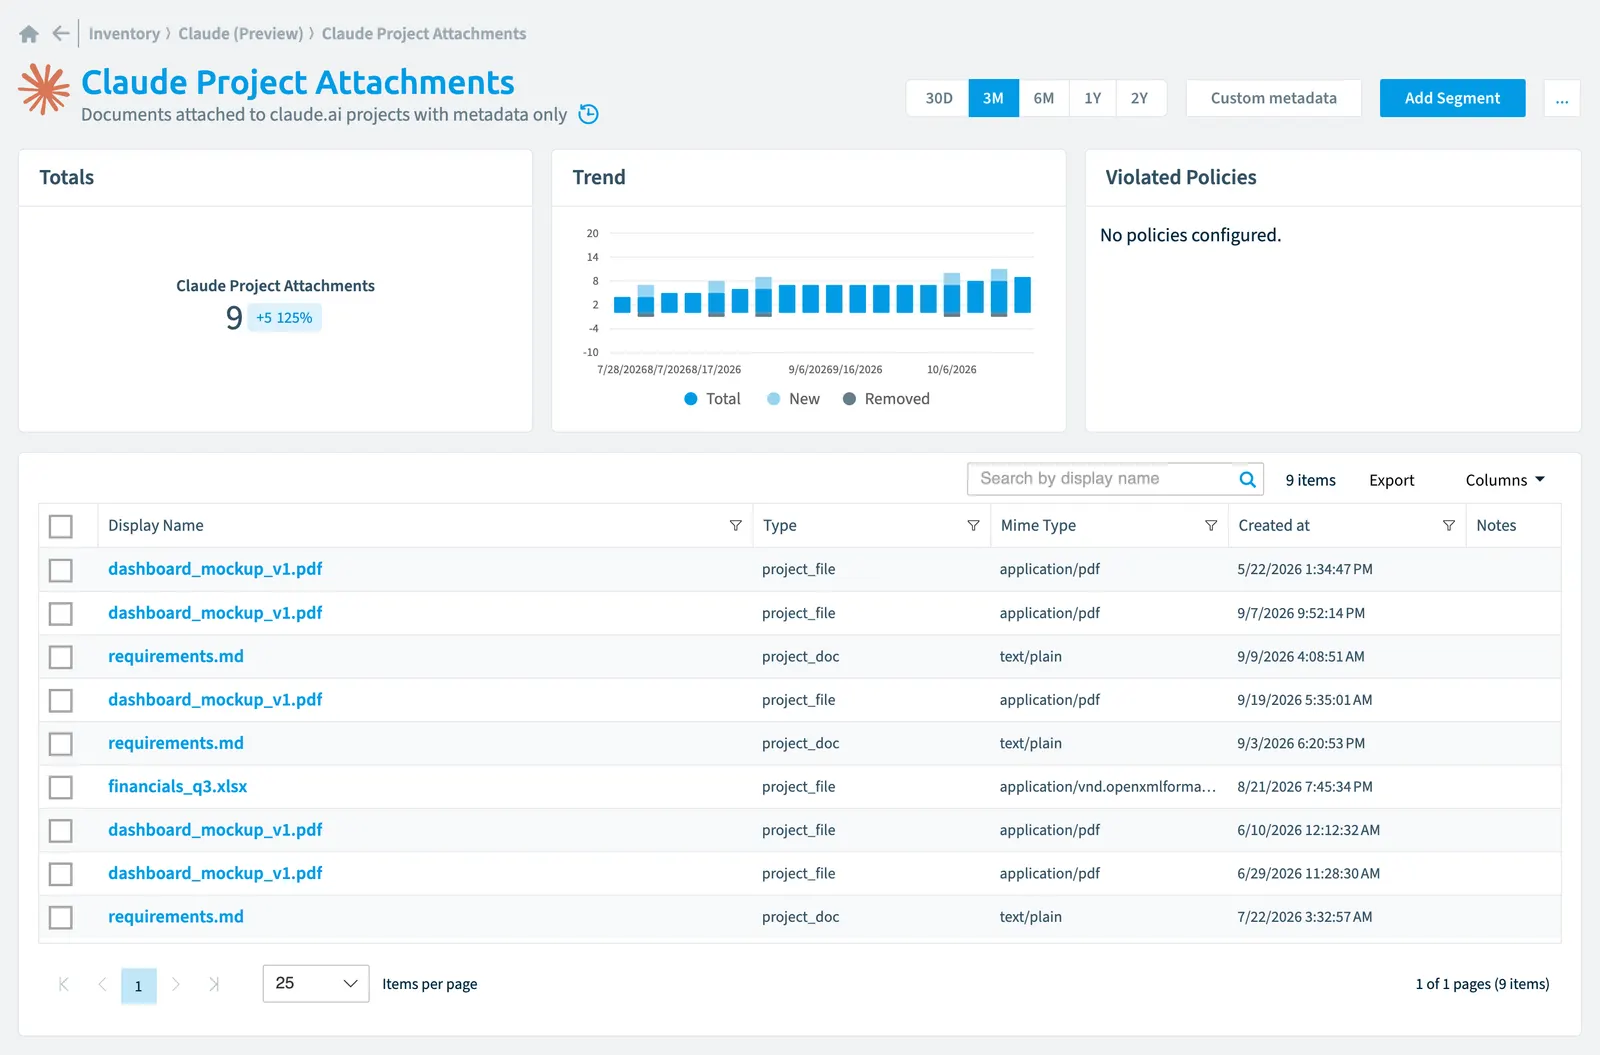The width and height of the screenshot is (1600, 1055).
Task: Open Custom metadata
Action: click(x=1273, y=98)
